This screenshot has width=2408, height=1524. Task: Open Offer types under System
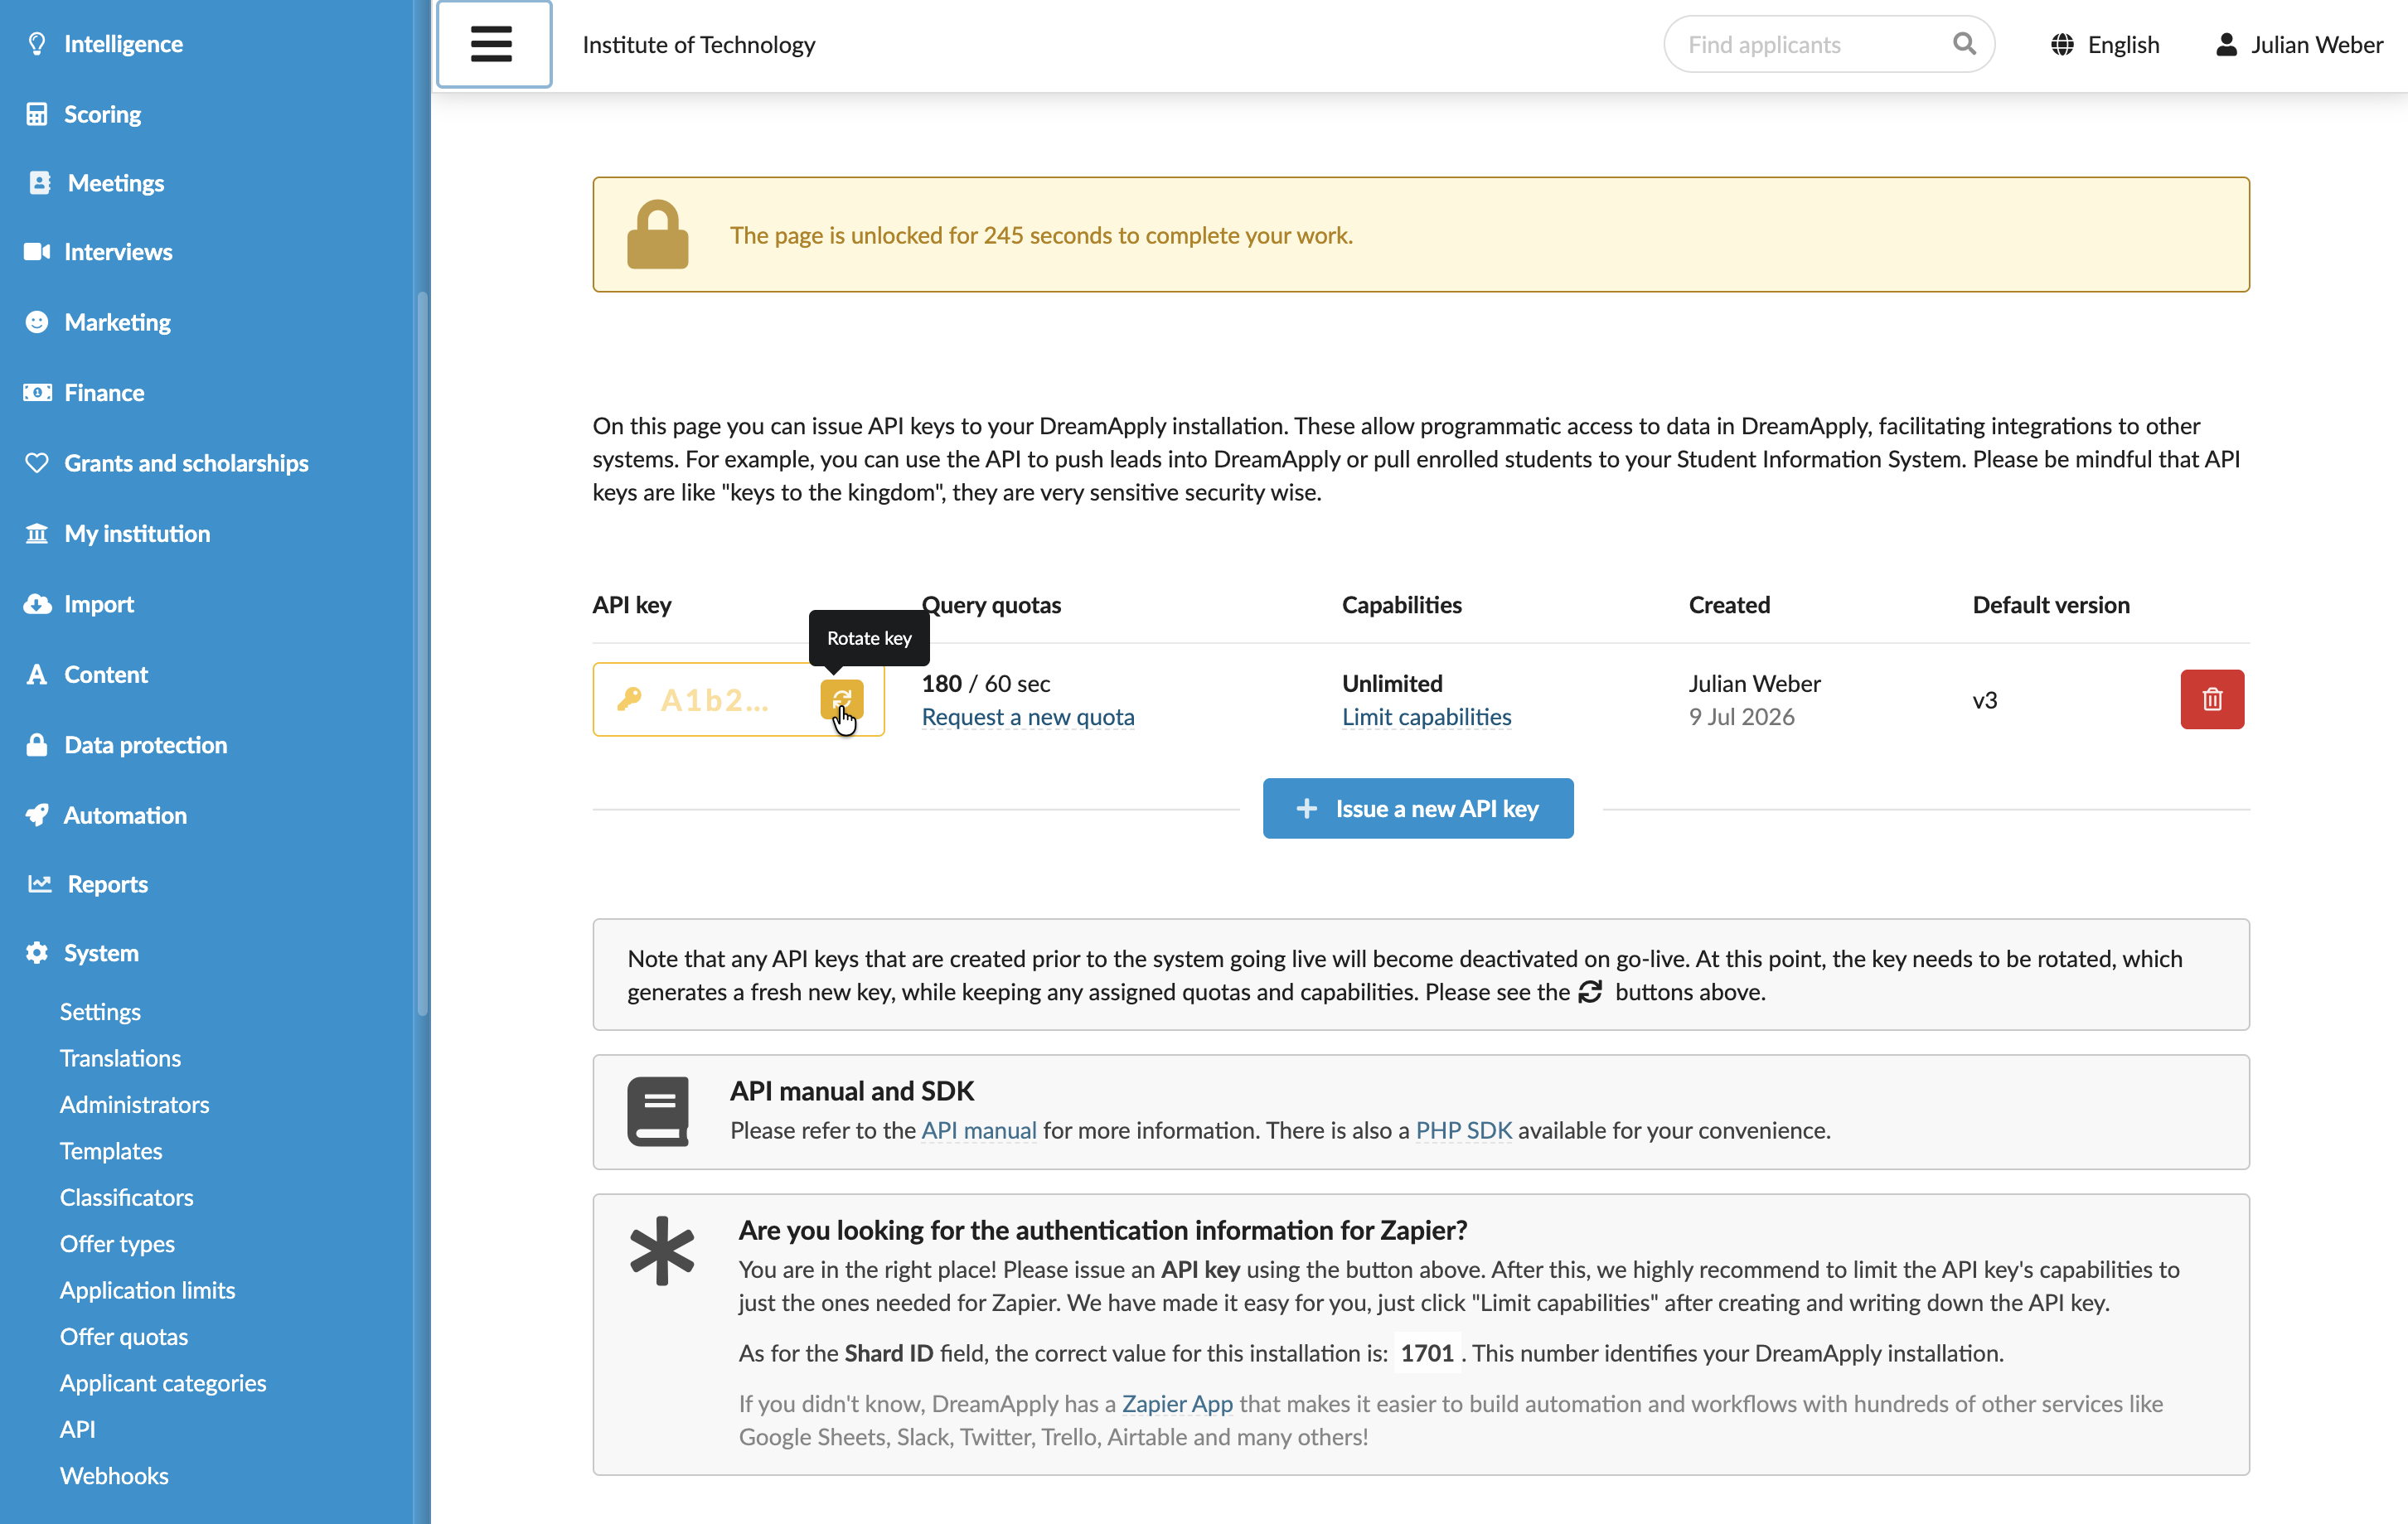pos(117,1243)
